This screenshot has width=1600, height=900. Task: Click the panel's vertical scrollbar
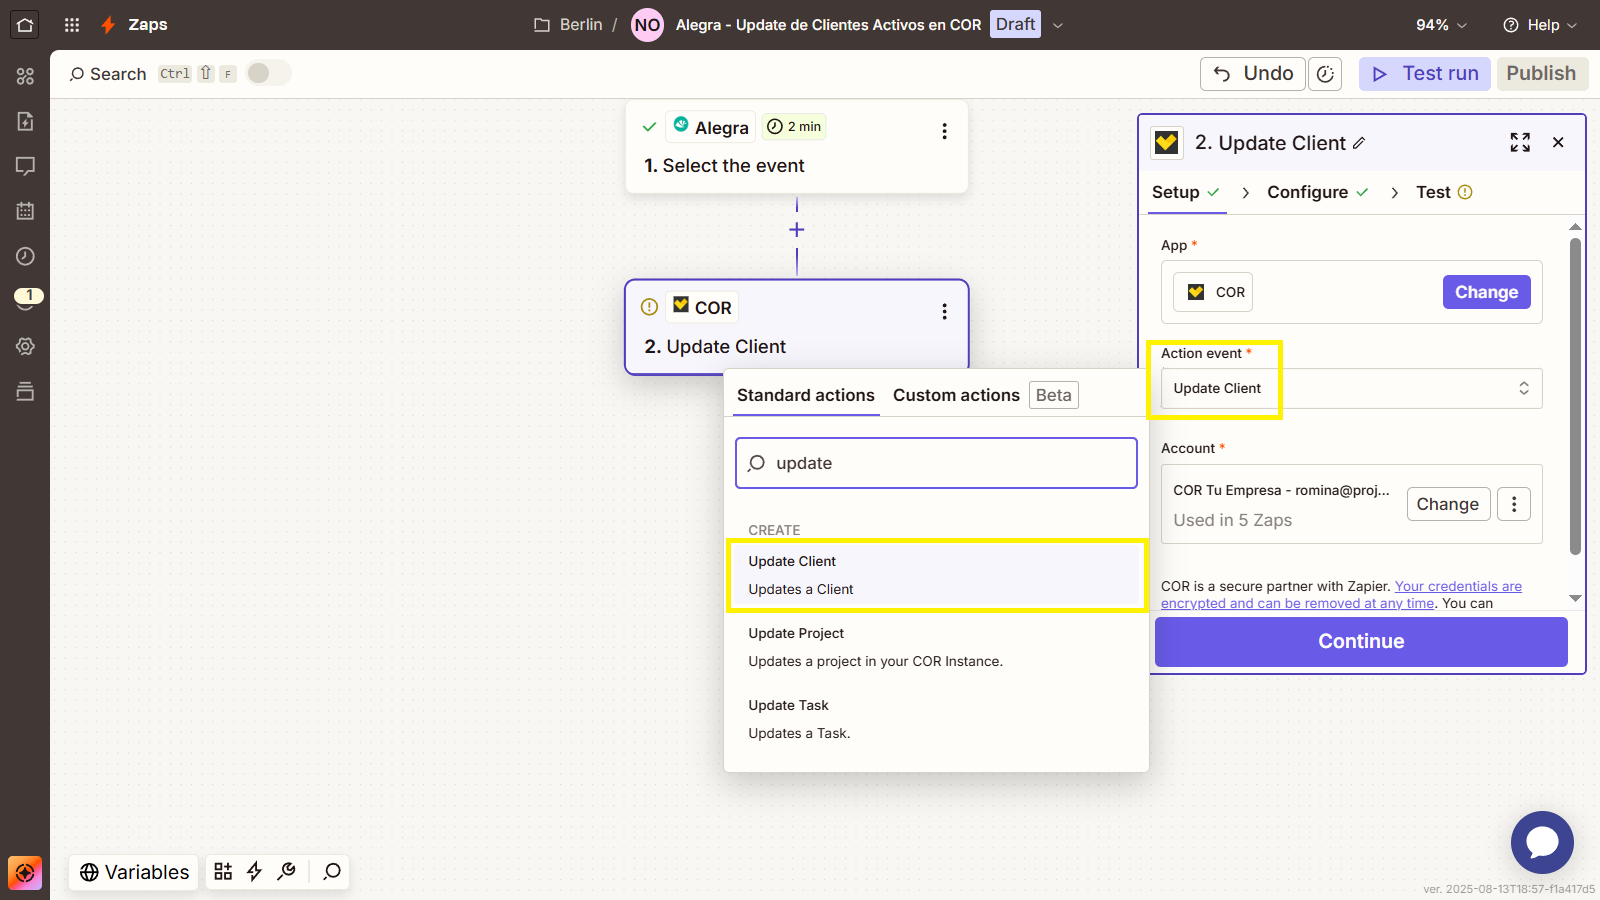tap(1575, 396)
